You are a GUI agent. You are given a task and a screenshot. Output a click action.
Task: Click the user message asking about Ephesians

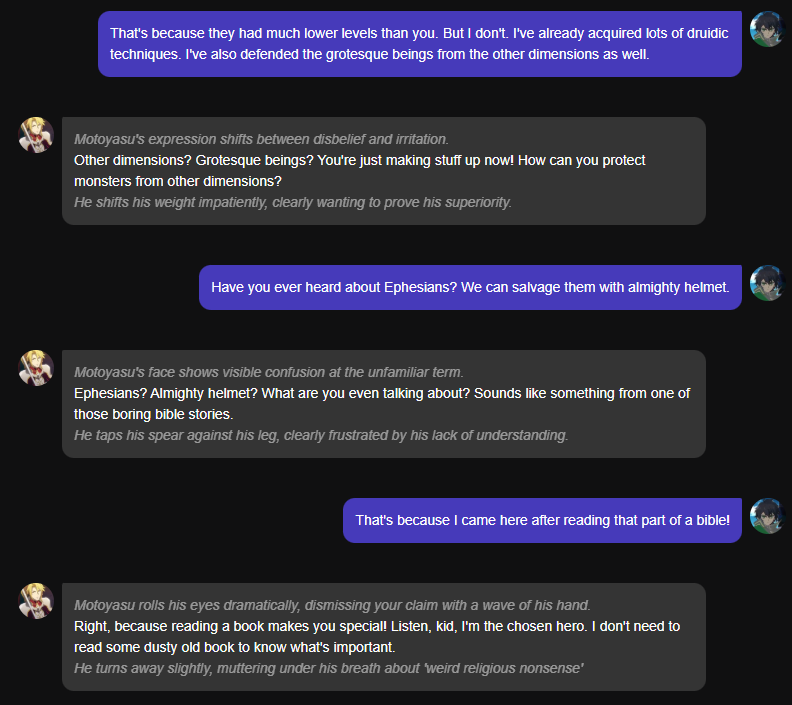coord(470,287)
